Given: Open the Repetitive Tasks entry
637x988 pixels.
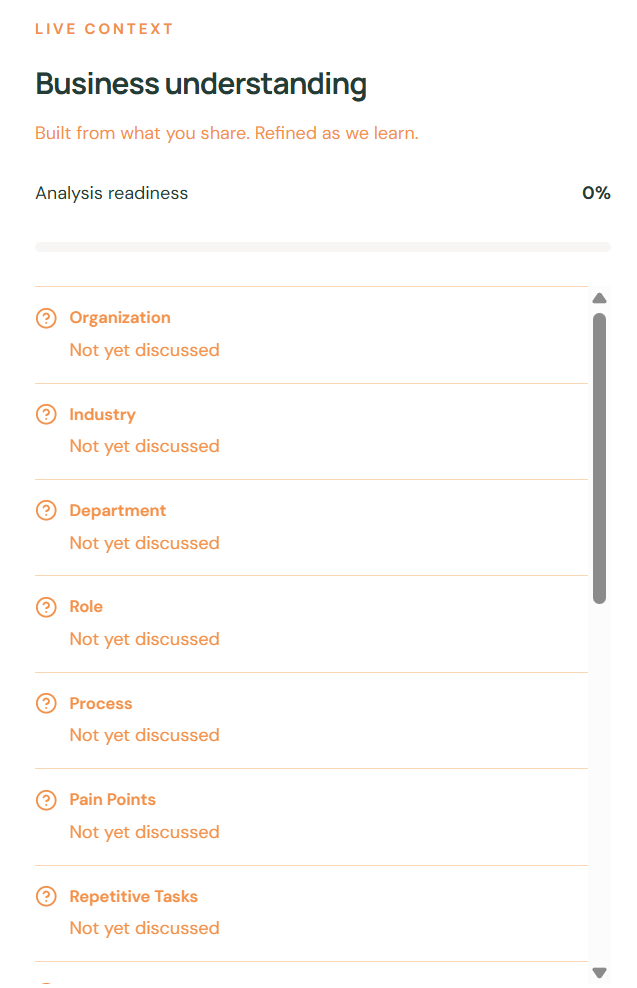Looking at the screenshot, I should click(311, 914).
